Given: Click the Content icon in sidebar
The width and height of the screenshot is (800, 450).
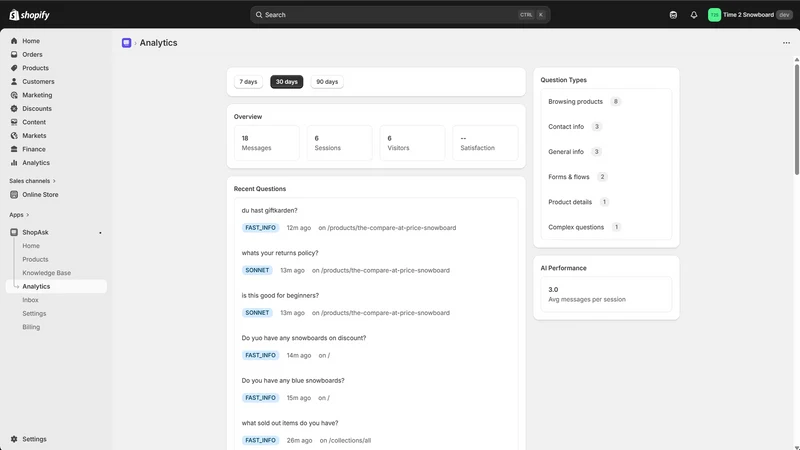Looking at the screenshot, I should pyautogui.click(x=14, y=122).
